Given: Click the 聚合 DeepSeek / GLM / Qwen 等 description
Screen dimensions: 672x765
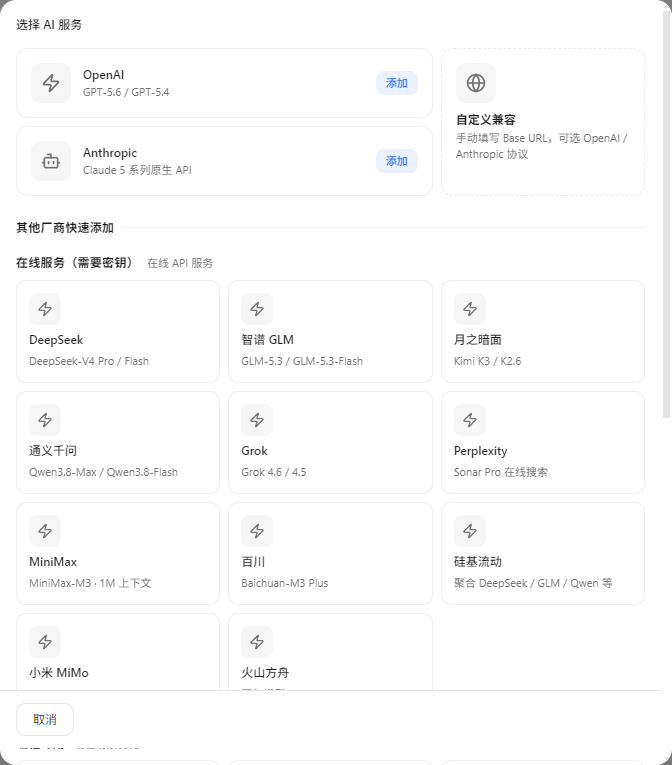Looking at the screenshot, I should (533, 583).
